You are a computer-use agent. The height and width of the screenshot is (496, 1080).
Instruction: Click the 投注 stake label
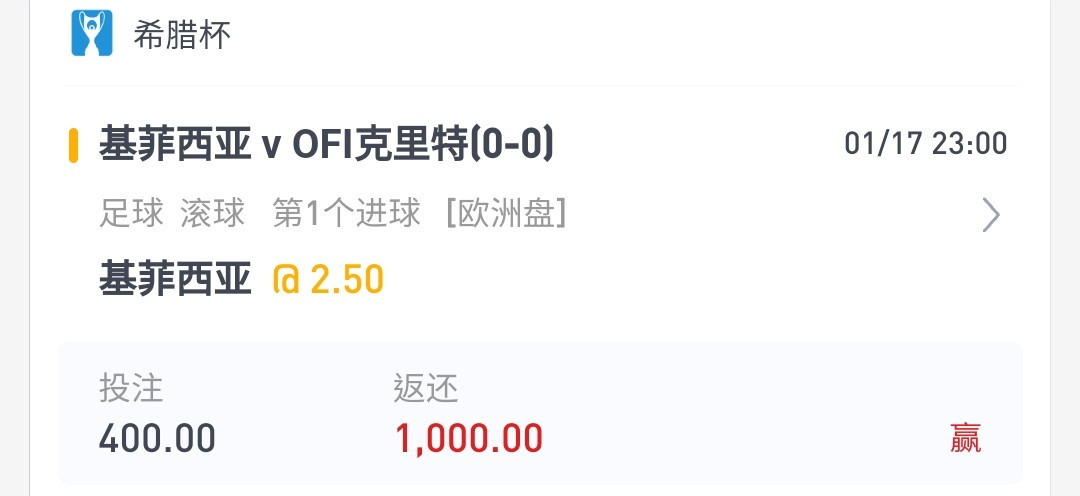tap(131, 388)
